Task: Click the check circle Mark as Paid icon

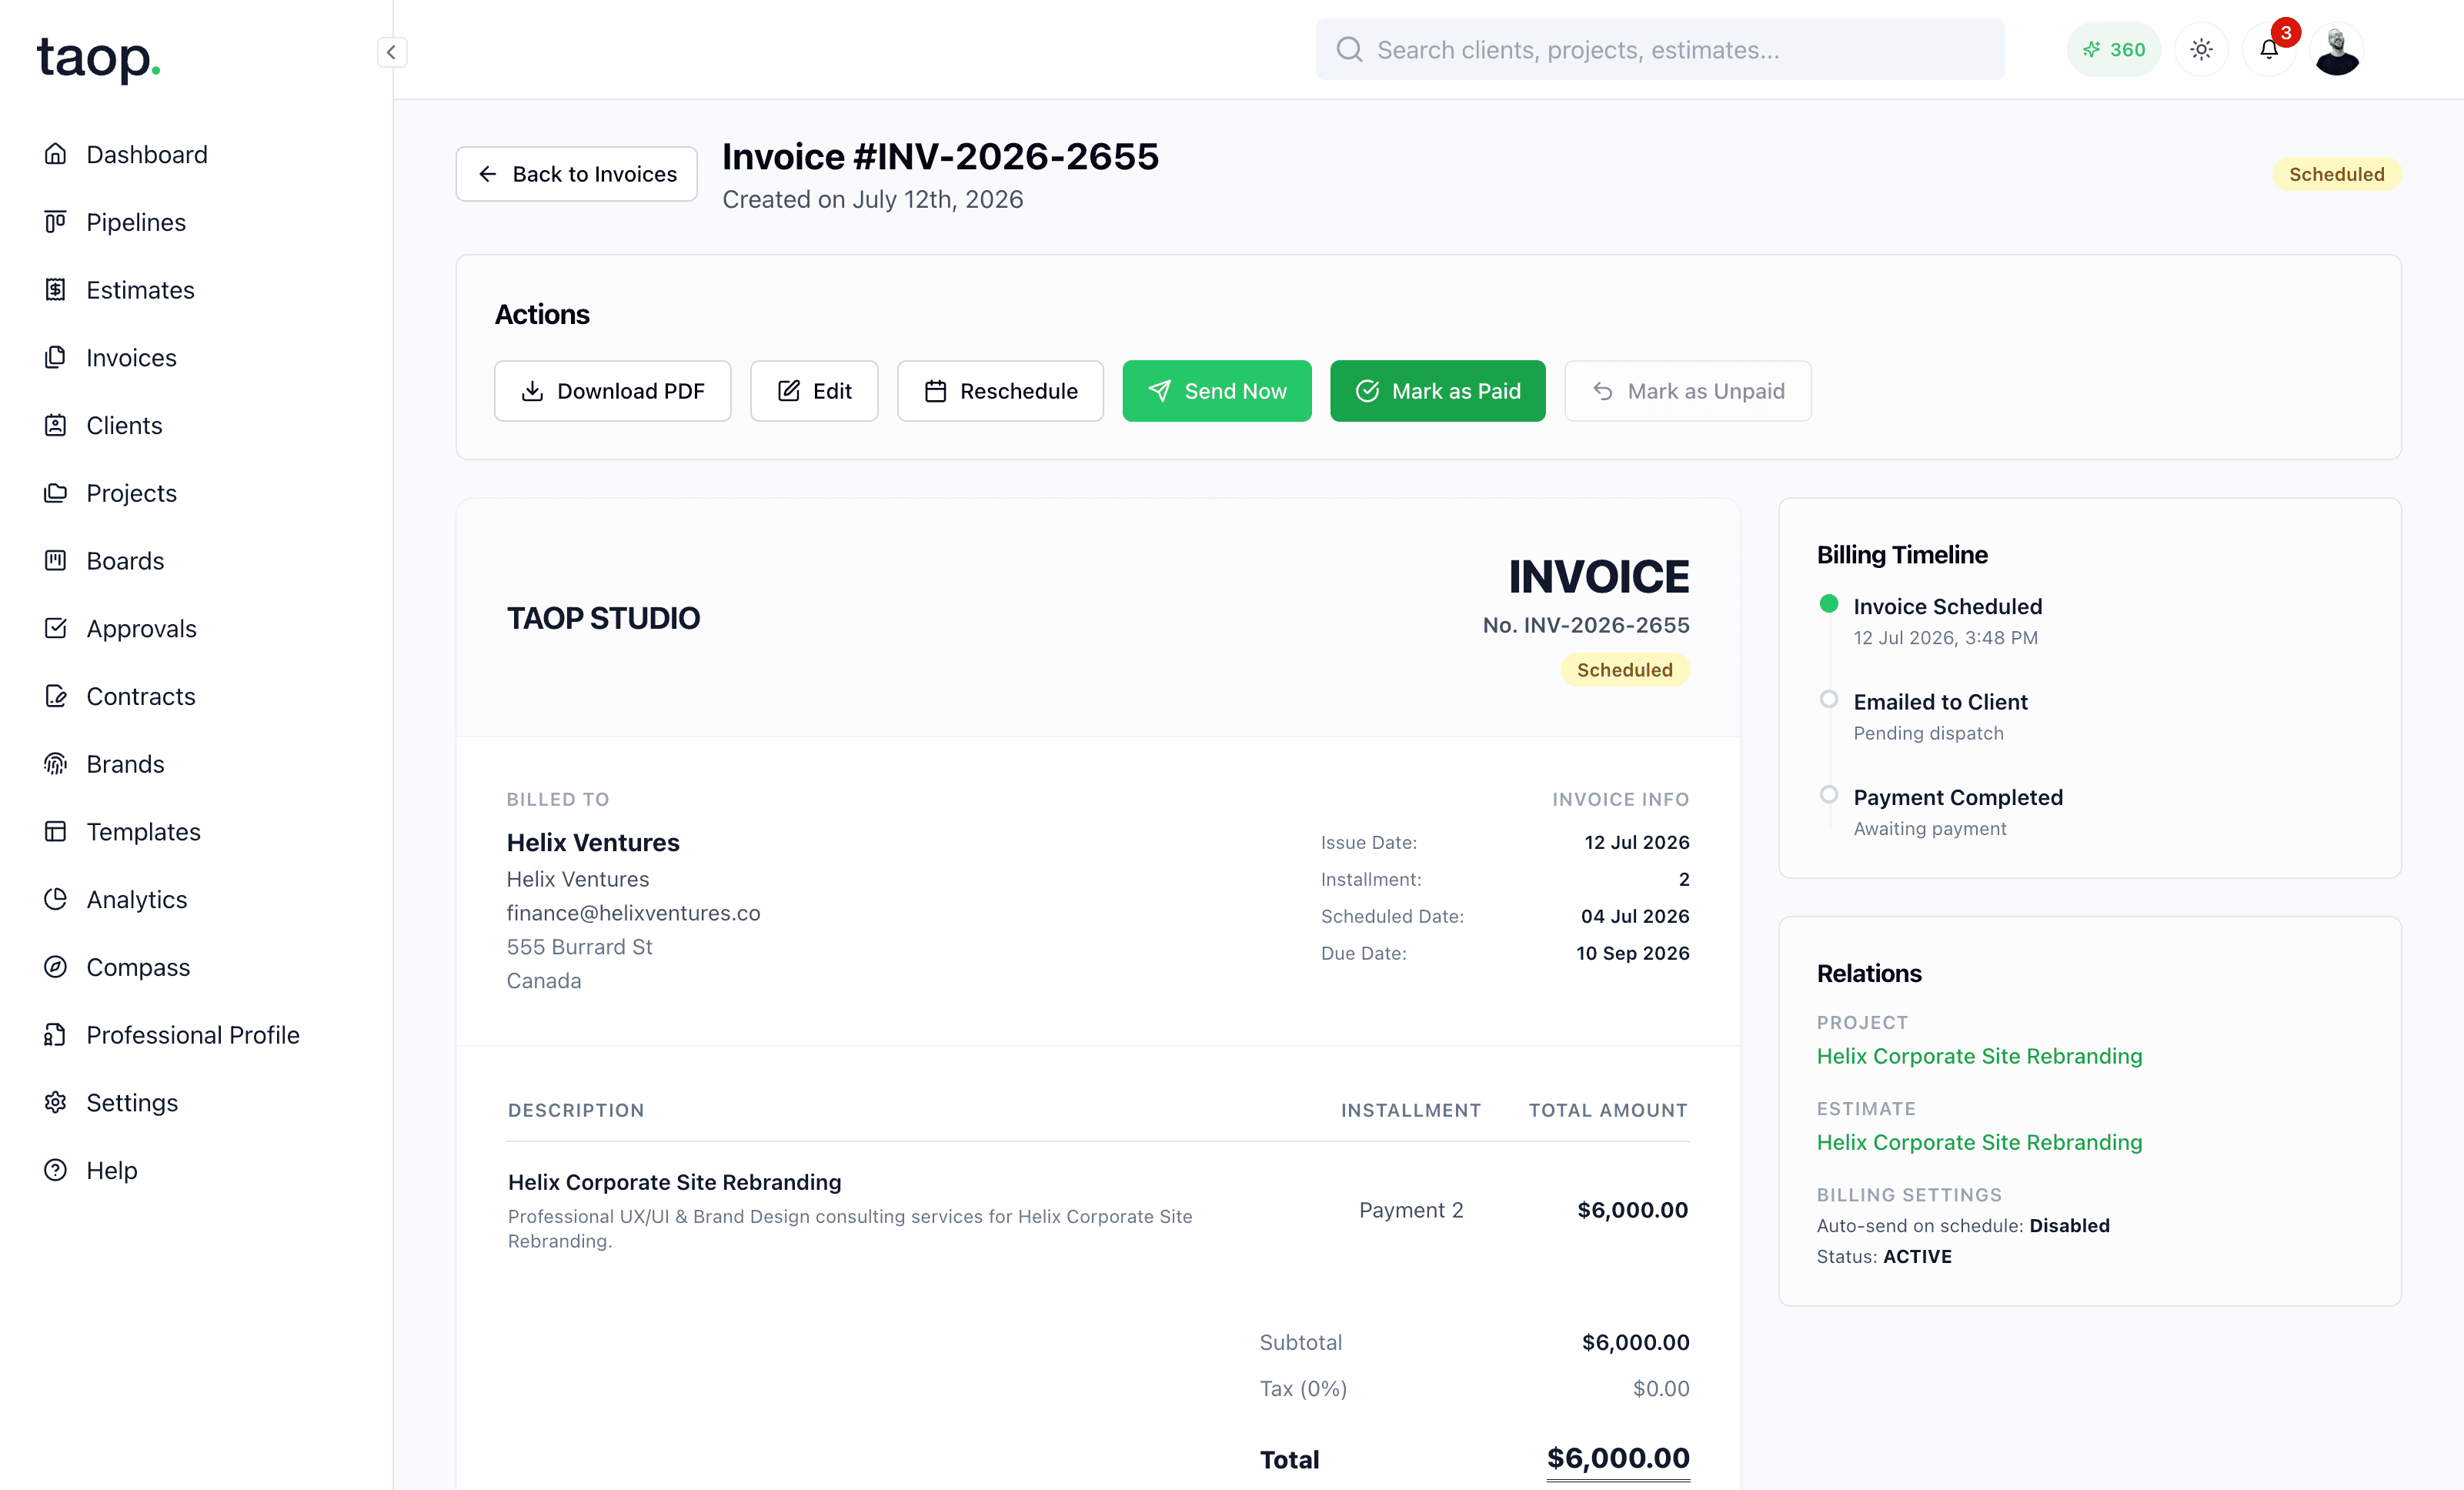Action: coord(1367,391)
